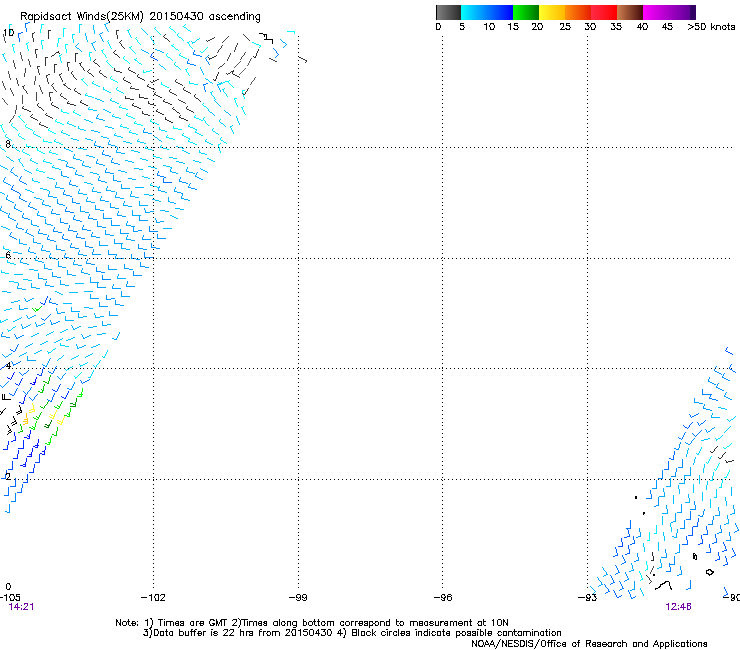
Task: Click the orange 25-30 knots color bar segment
Action: [x=578, y=12]
